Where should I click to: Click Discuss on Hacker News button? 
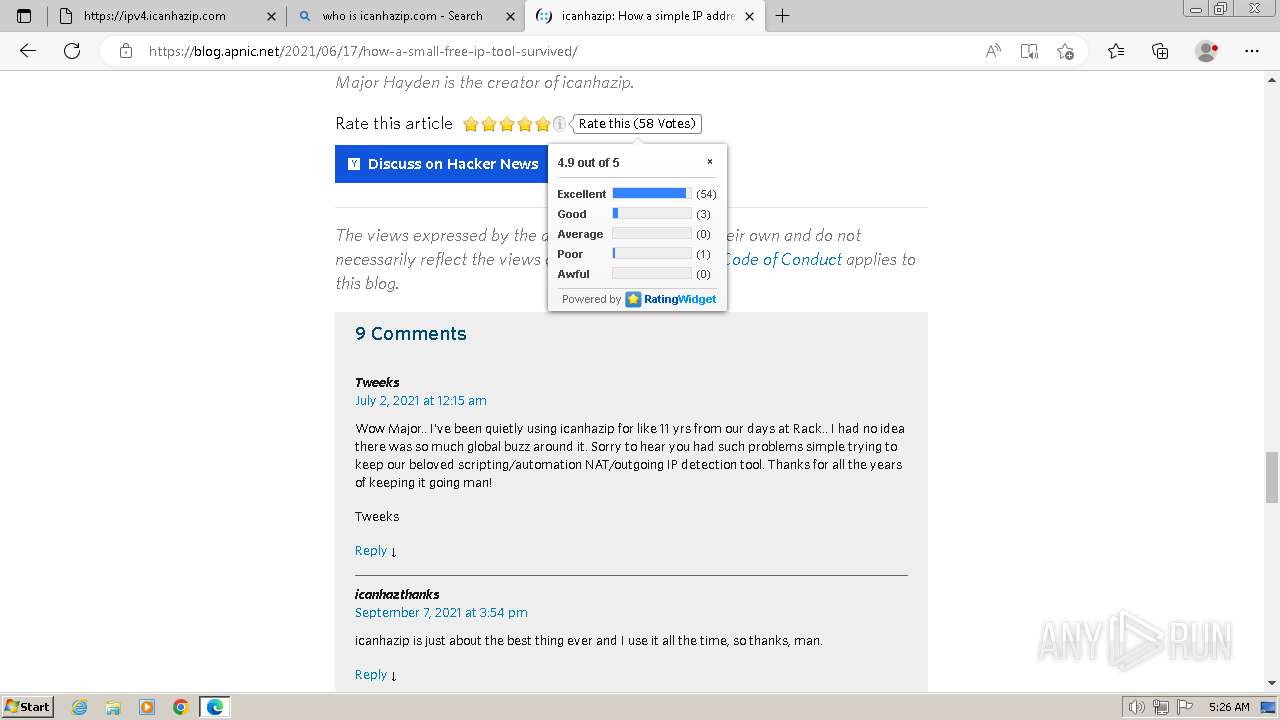pos(441,164)
